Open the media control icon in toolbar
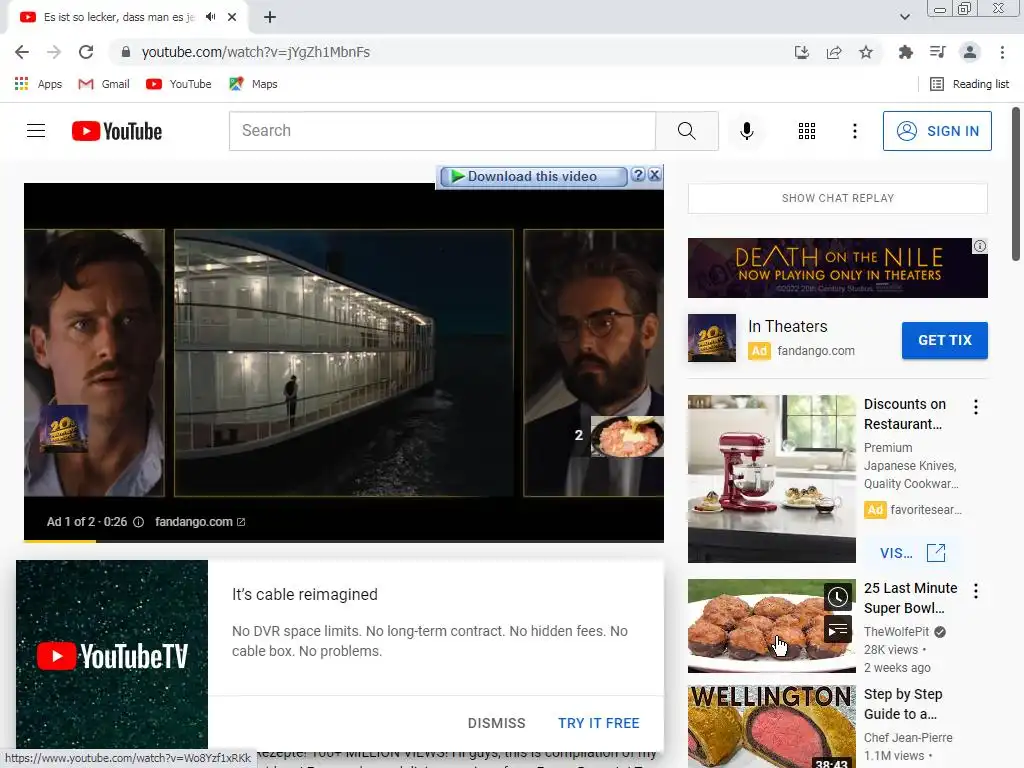 point(937,52)
